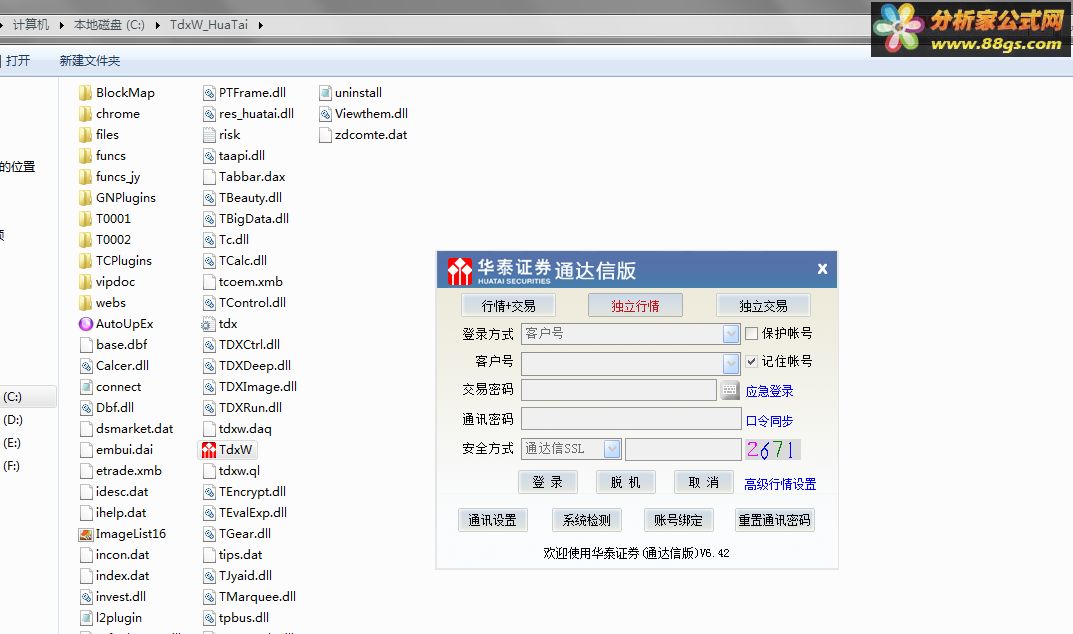1073x634 pixels.
Task: Click the TDXImage.dll file icon
Action: point(209,387)
